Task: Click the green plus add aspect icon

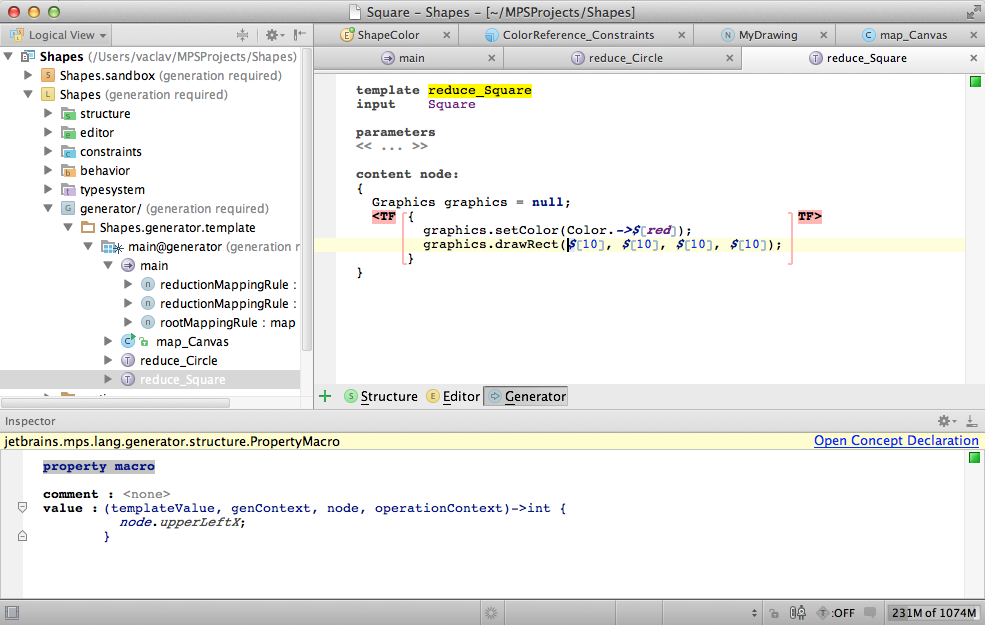Action: [x=325, y=396]
